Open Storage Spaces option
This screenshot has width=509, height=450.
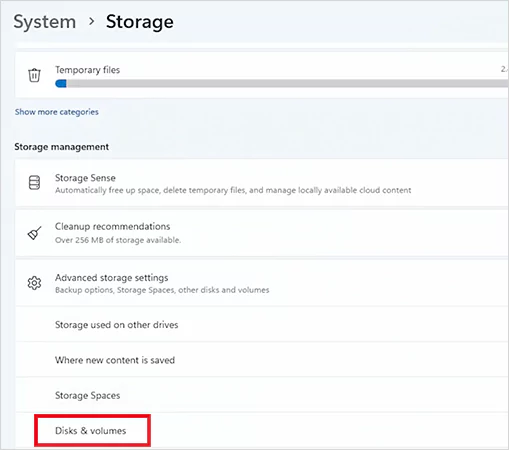point(262,395)
